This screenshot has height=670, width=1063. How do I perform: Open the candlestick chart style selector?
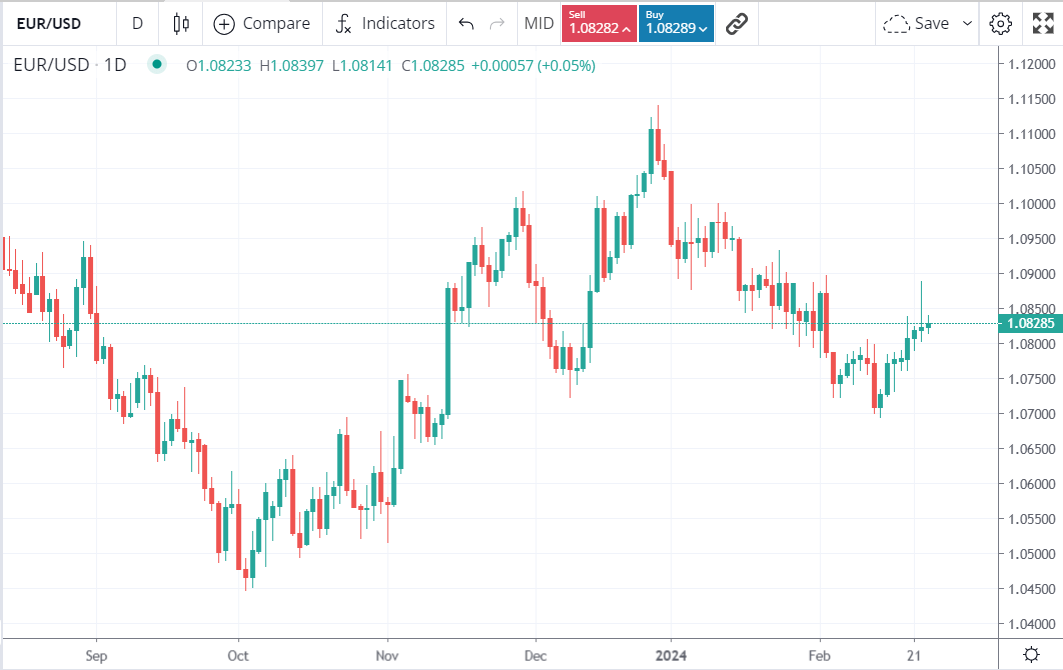181,23
